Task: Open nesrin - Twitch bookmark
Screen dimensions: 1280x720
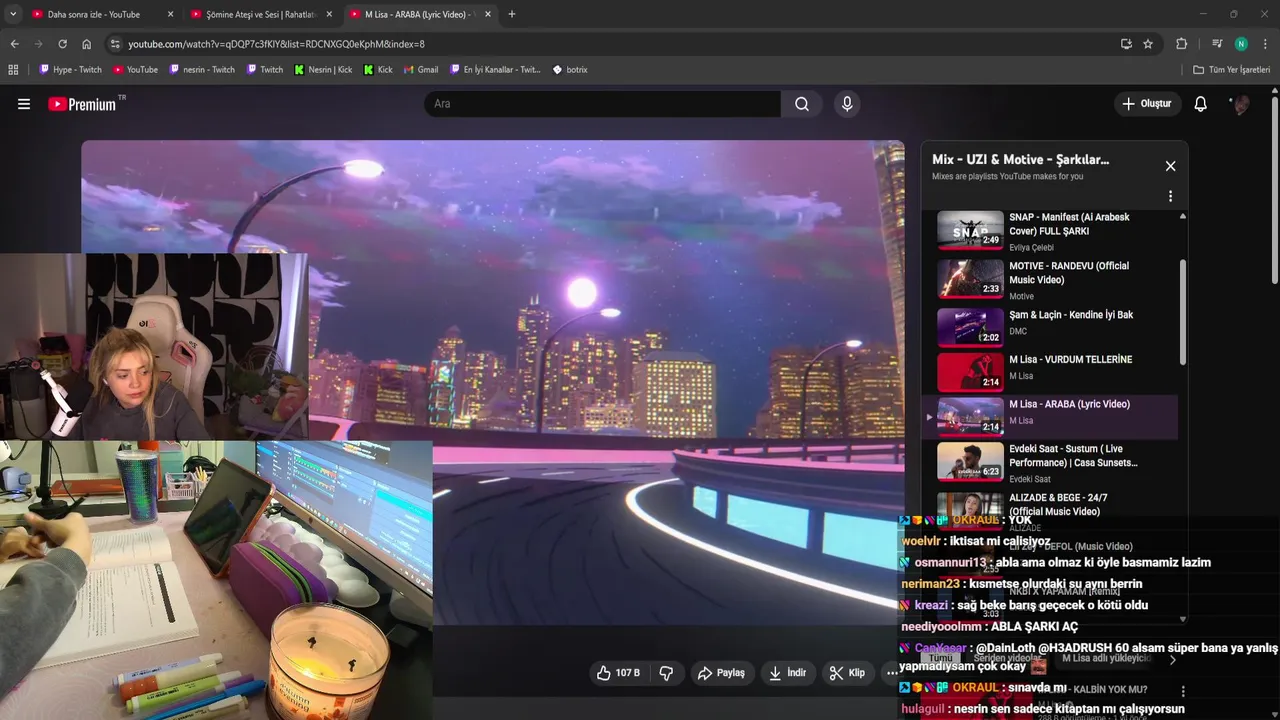Action: coord(202,70)
